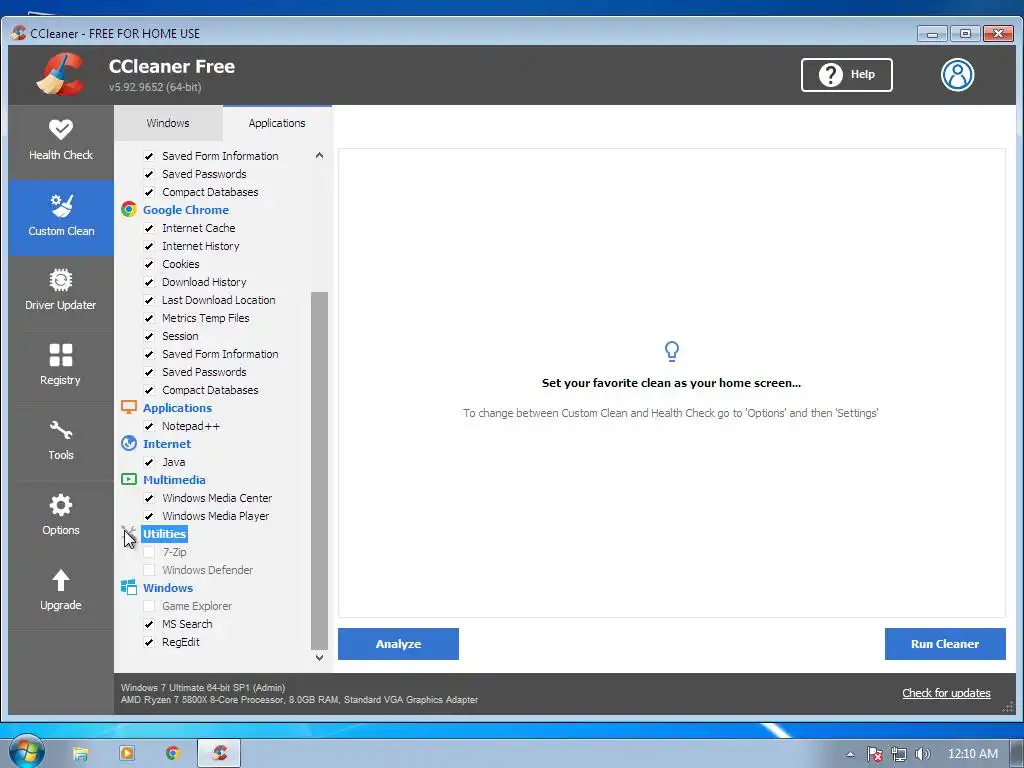Click the CCleaner logo in the header

click(x=61, y=74)
